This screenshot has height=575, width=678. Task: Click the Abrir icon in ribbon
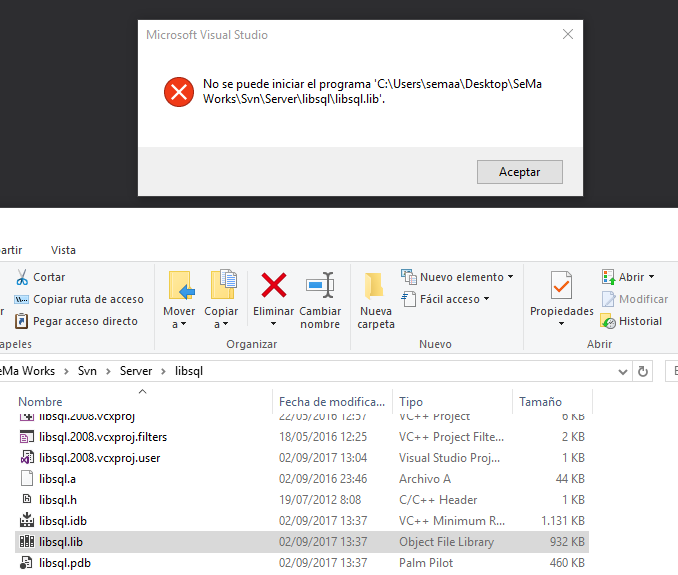(x=608, y=277)
